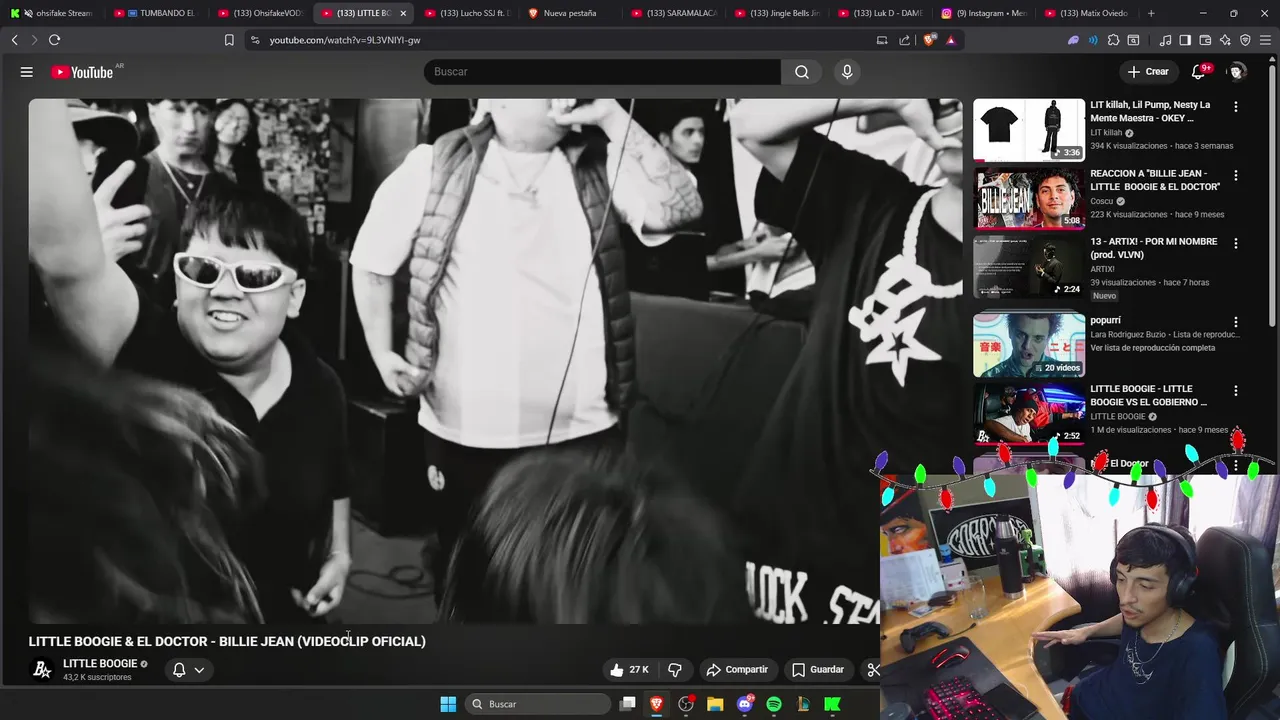Close the active LITTLE BOOGIE tab

403,13
